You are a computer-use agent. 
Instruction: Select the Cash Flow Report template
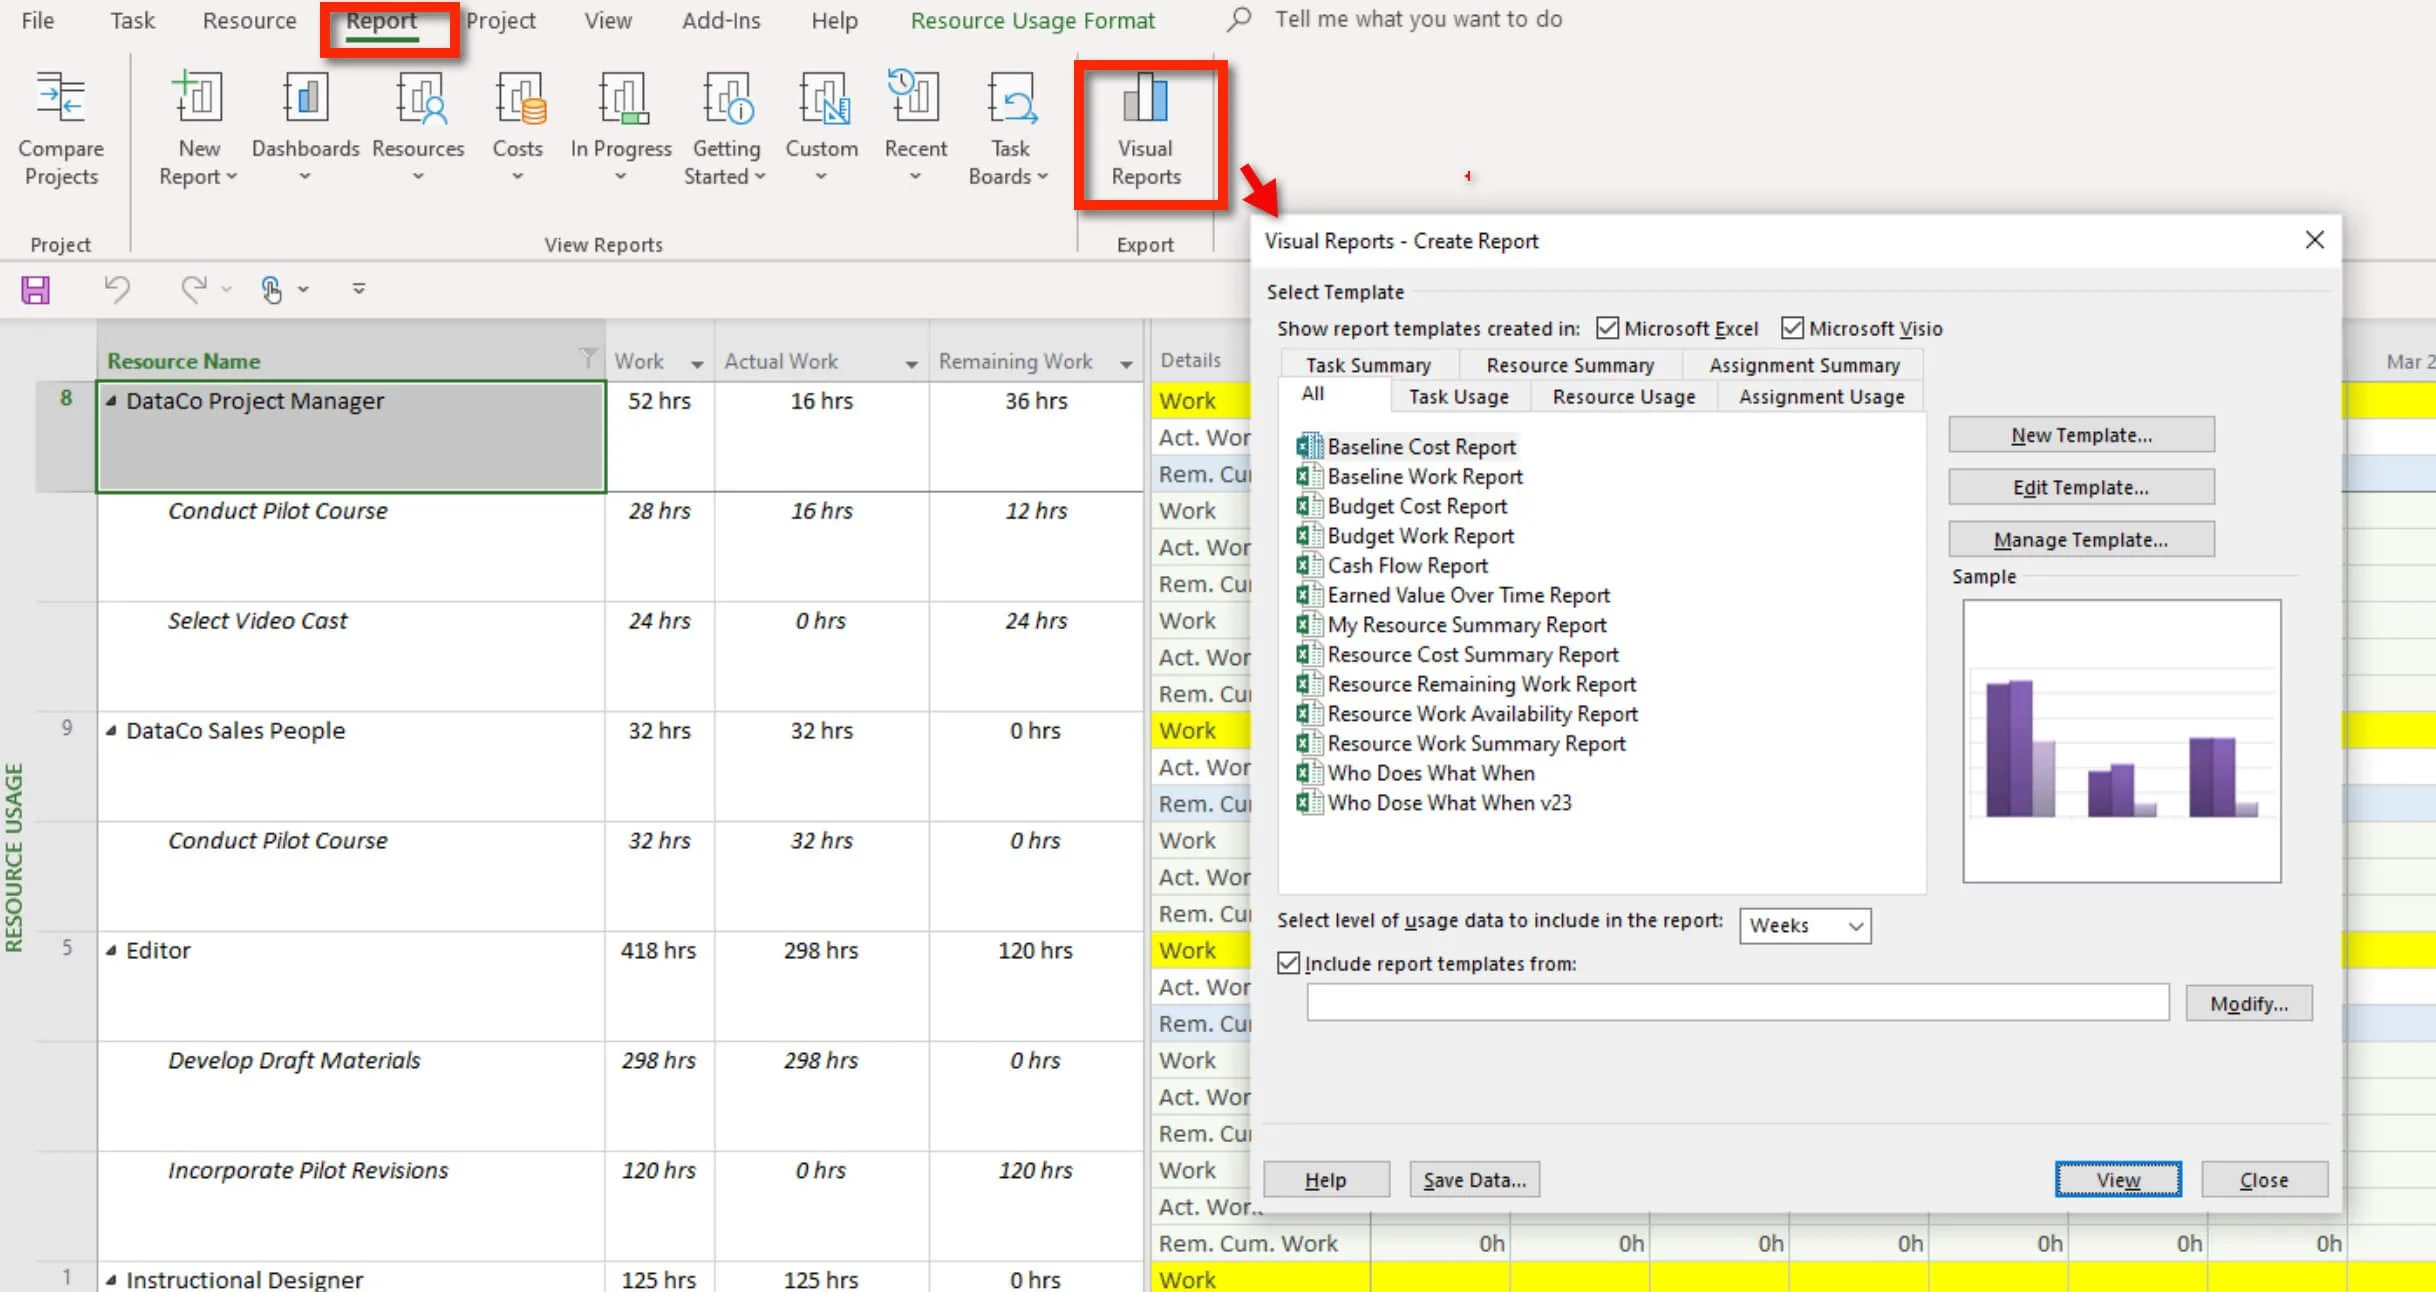pyautogui.click(x=1392, y=566)
